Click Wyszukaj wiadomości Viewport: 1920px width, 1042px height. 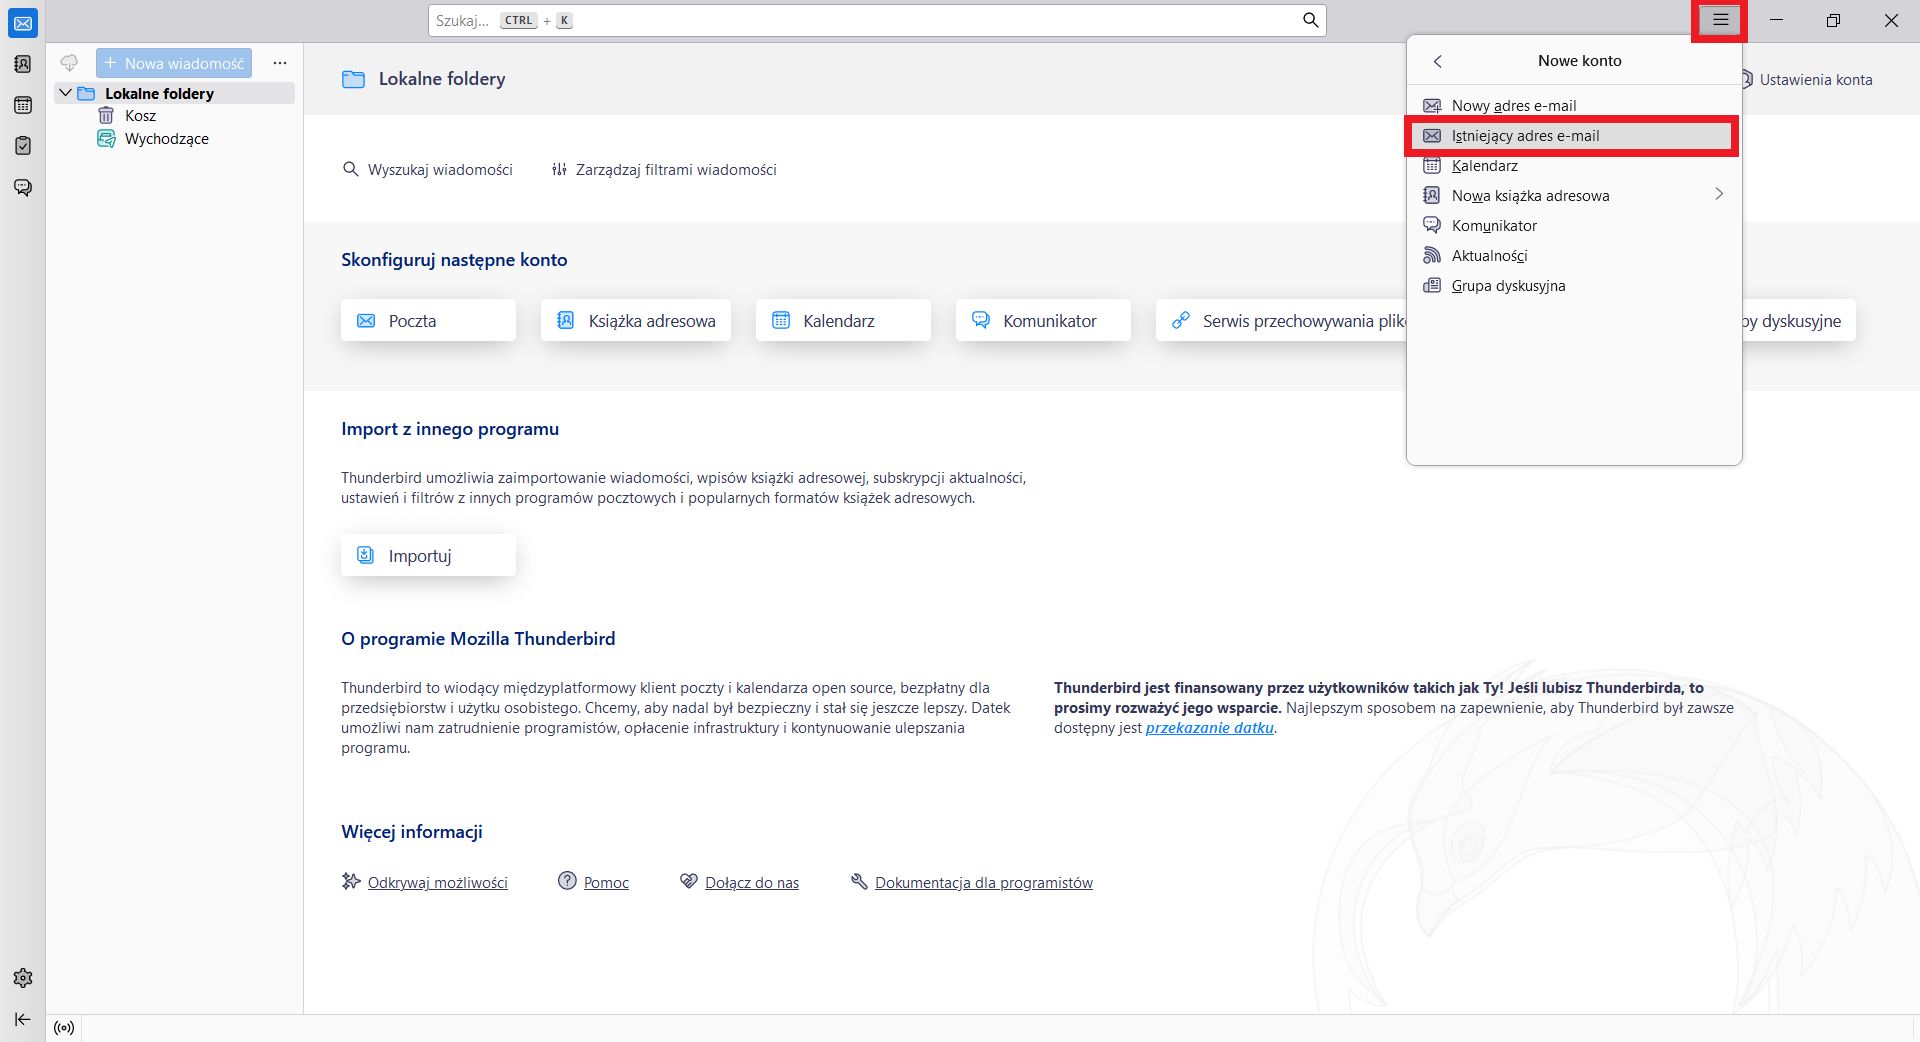(x=427, y=170)
